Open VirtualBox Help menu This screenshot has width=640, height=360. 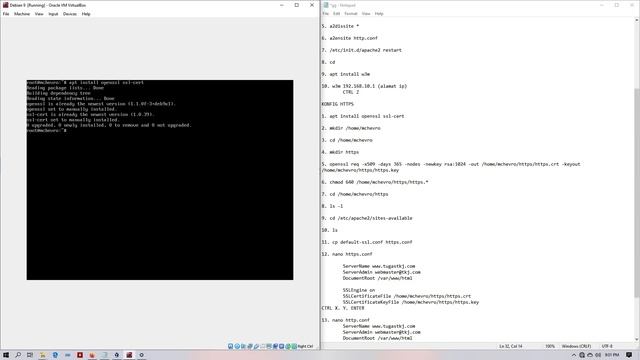(86, 14)
